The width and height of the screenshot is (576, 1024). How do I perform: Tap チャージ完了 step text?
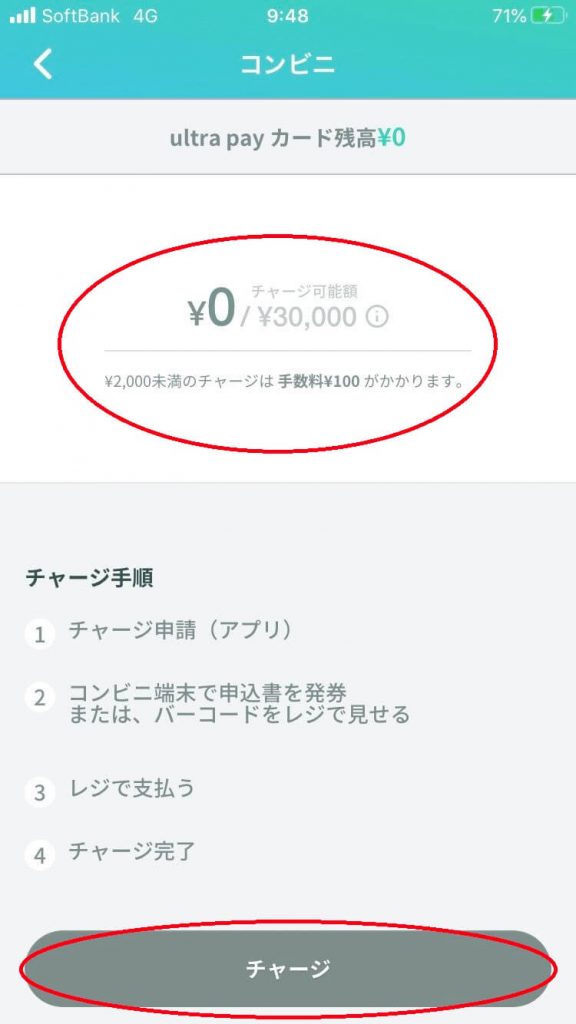(132, 852)
